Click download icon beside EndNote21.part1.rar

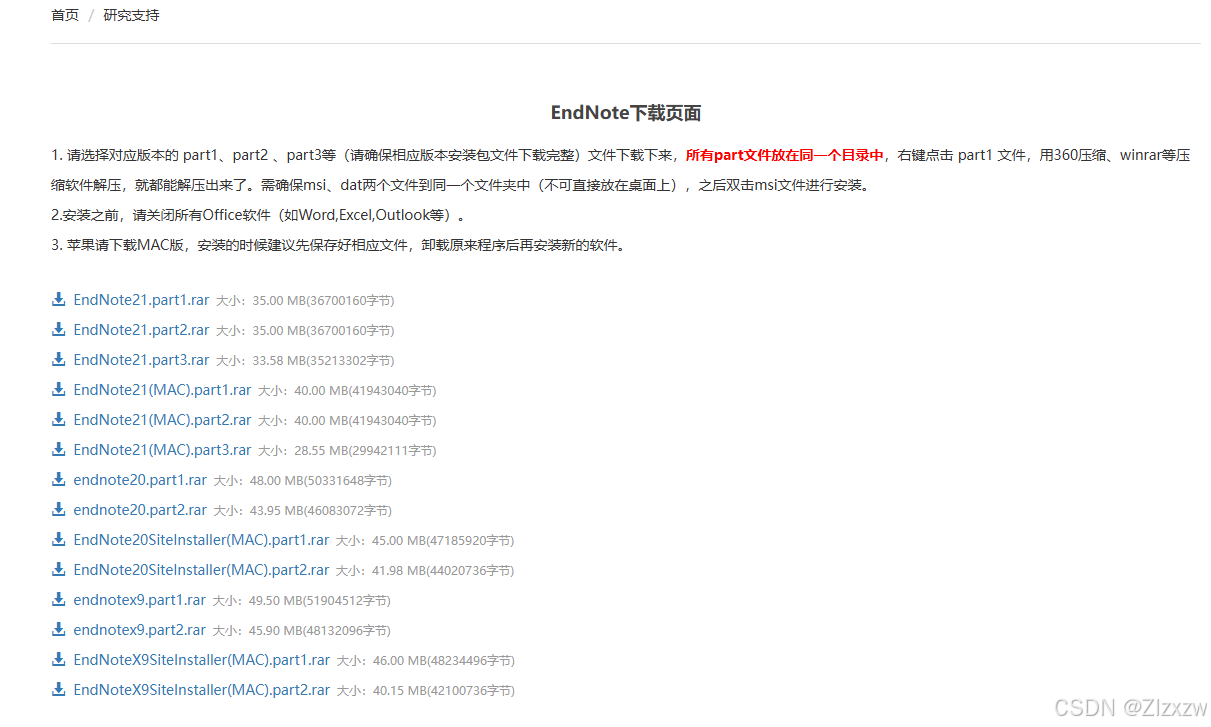[58, 299]
